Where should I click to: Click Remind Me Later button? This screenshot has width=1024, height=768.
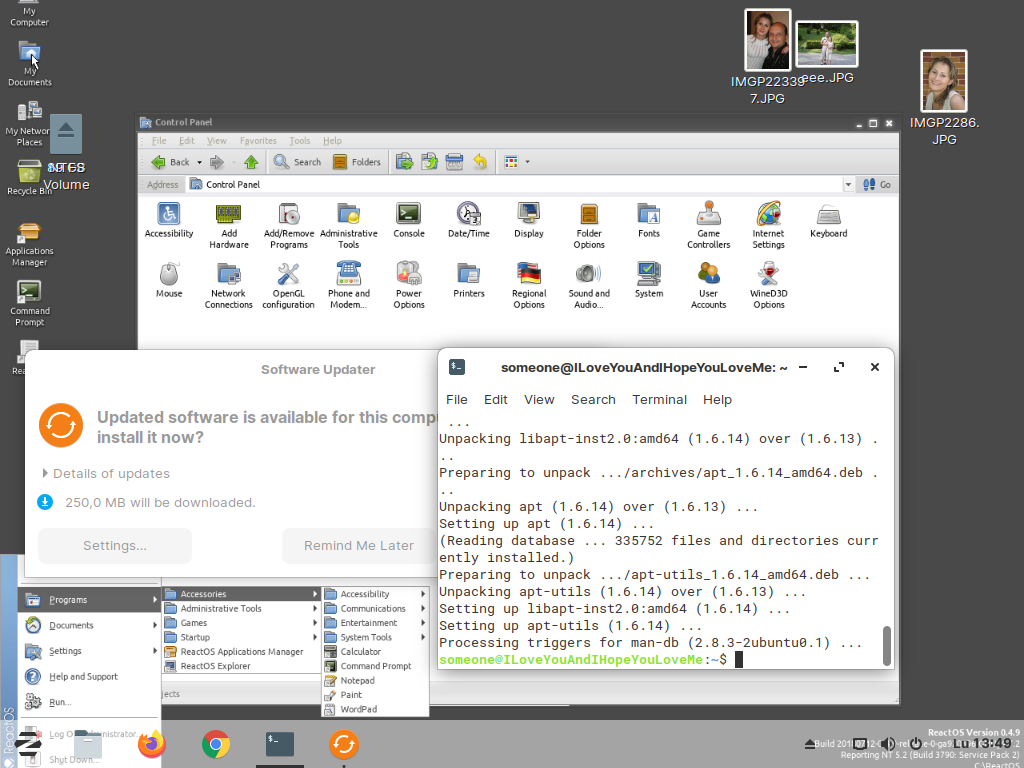click(359, 546)
